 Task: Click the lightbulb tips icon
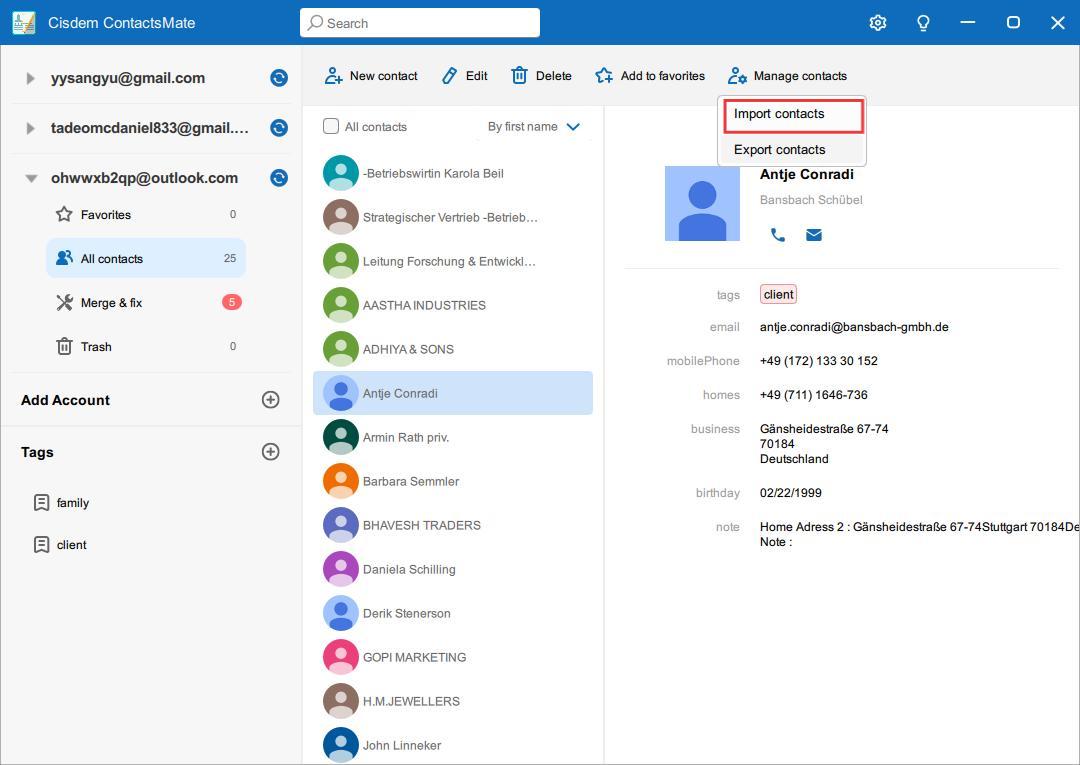tap(923, 22)
